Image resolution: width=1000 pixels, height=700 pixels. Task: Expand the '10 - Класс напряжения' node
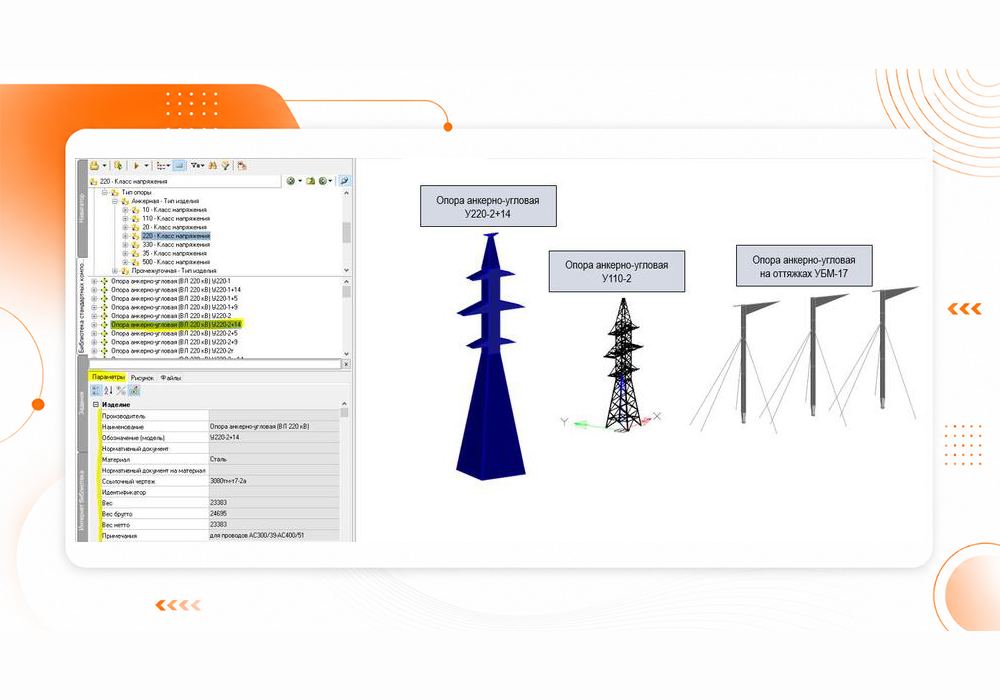click(125, 210)
